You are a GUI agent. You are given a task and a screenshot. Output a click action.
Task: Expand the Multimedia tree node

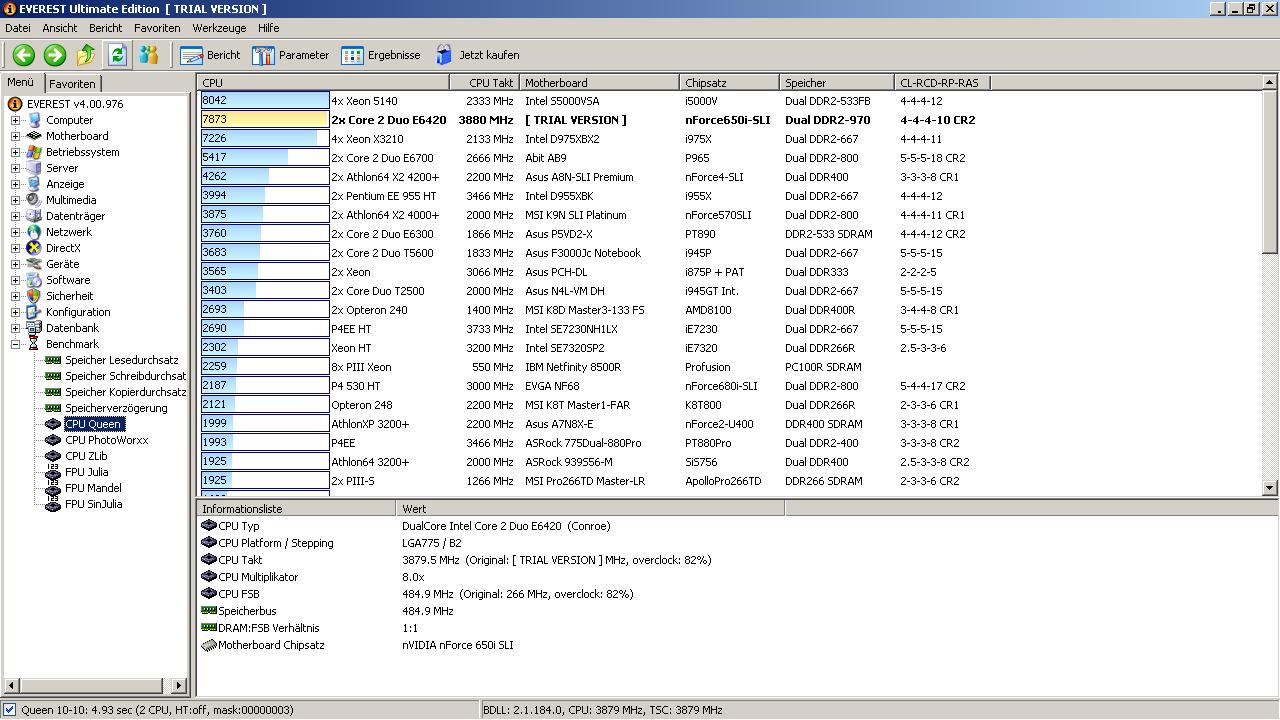pyautogui.click(x=16, y=200)
